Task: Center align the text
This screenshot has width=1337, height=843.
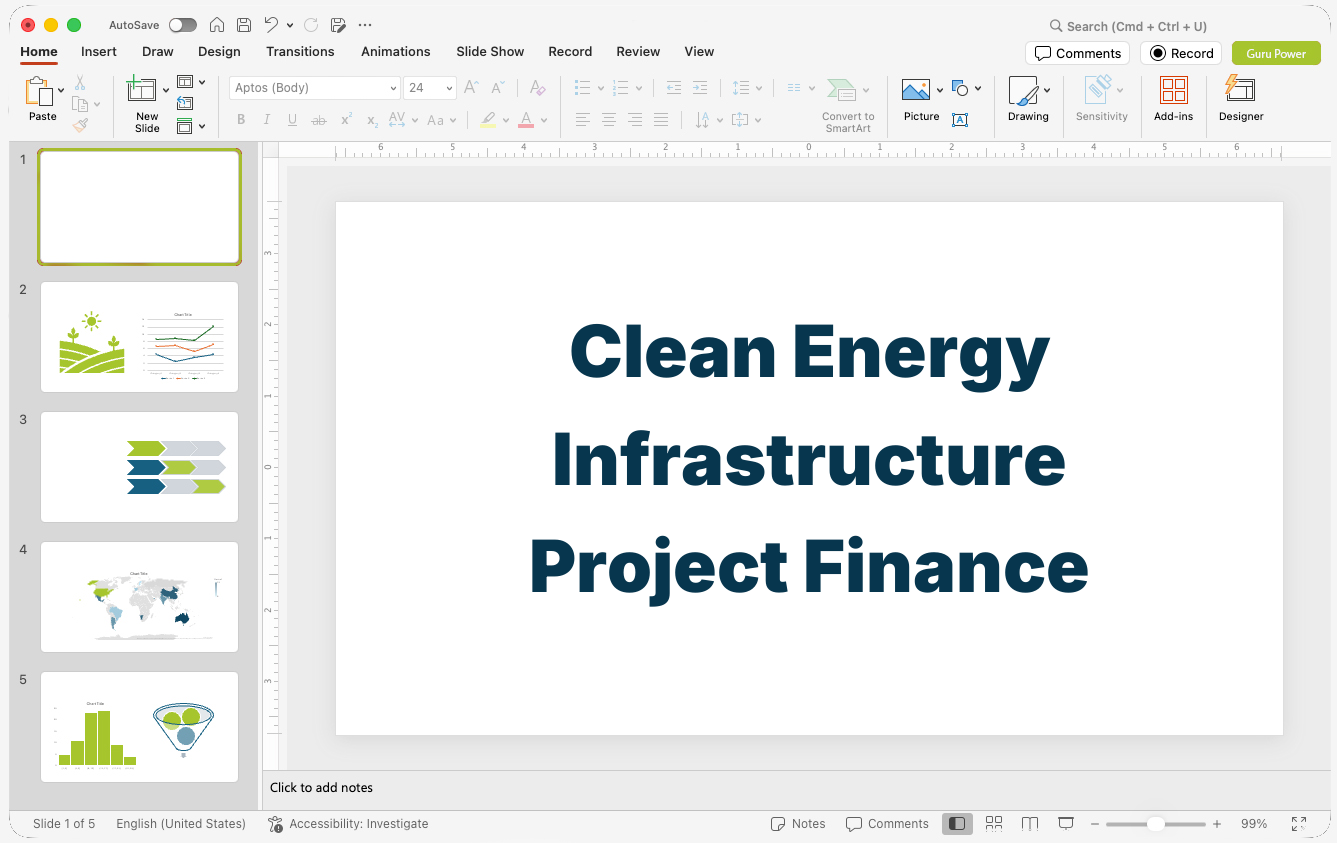Action: [609, 120]
